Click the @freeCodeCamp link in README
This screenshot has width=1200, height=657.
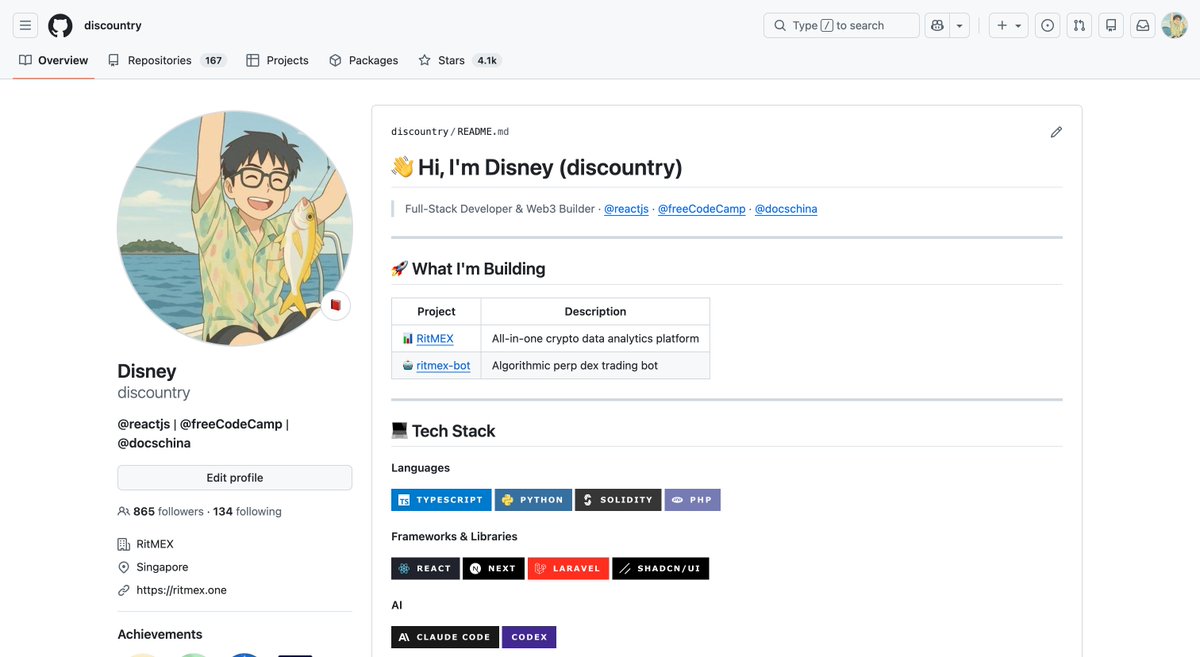click(x=702, y=209)
